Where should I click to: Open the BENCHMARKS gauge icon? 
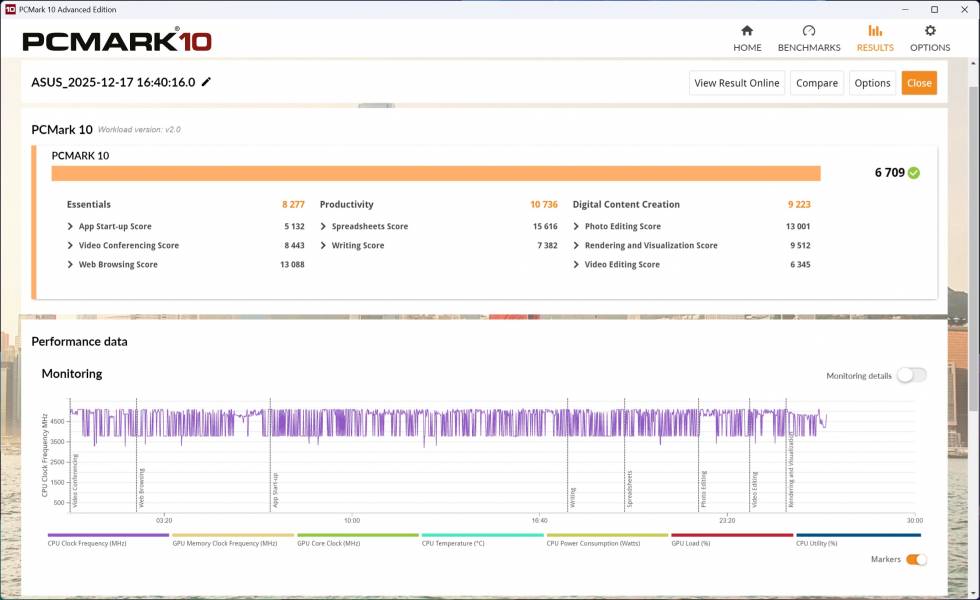[x=808, y=31]
